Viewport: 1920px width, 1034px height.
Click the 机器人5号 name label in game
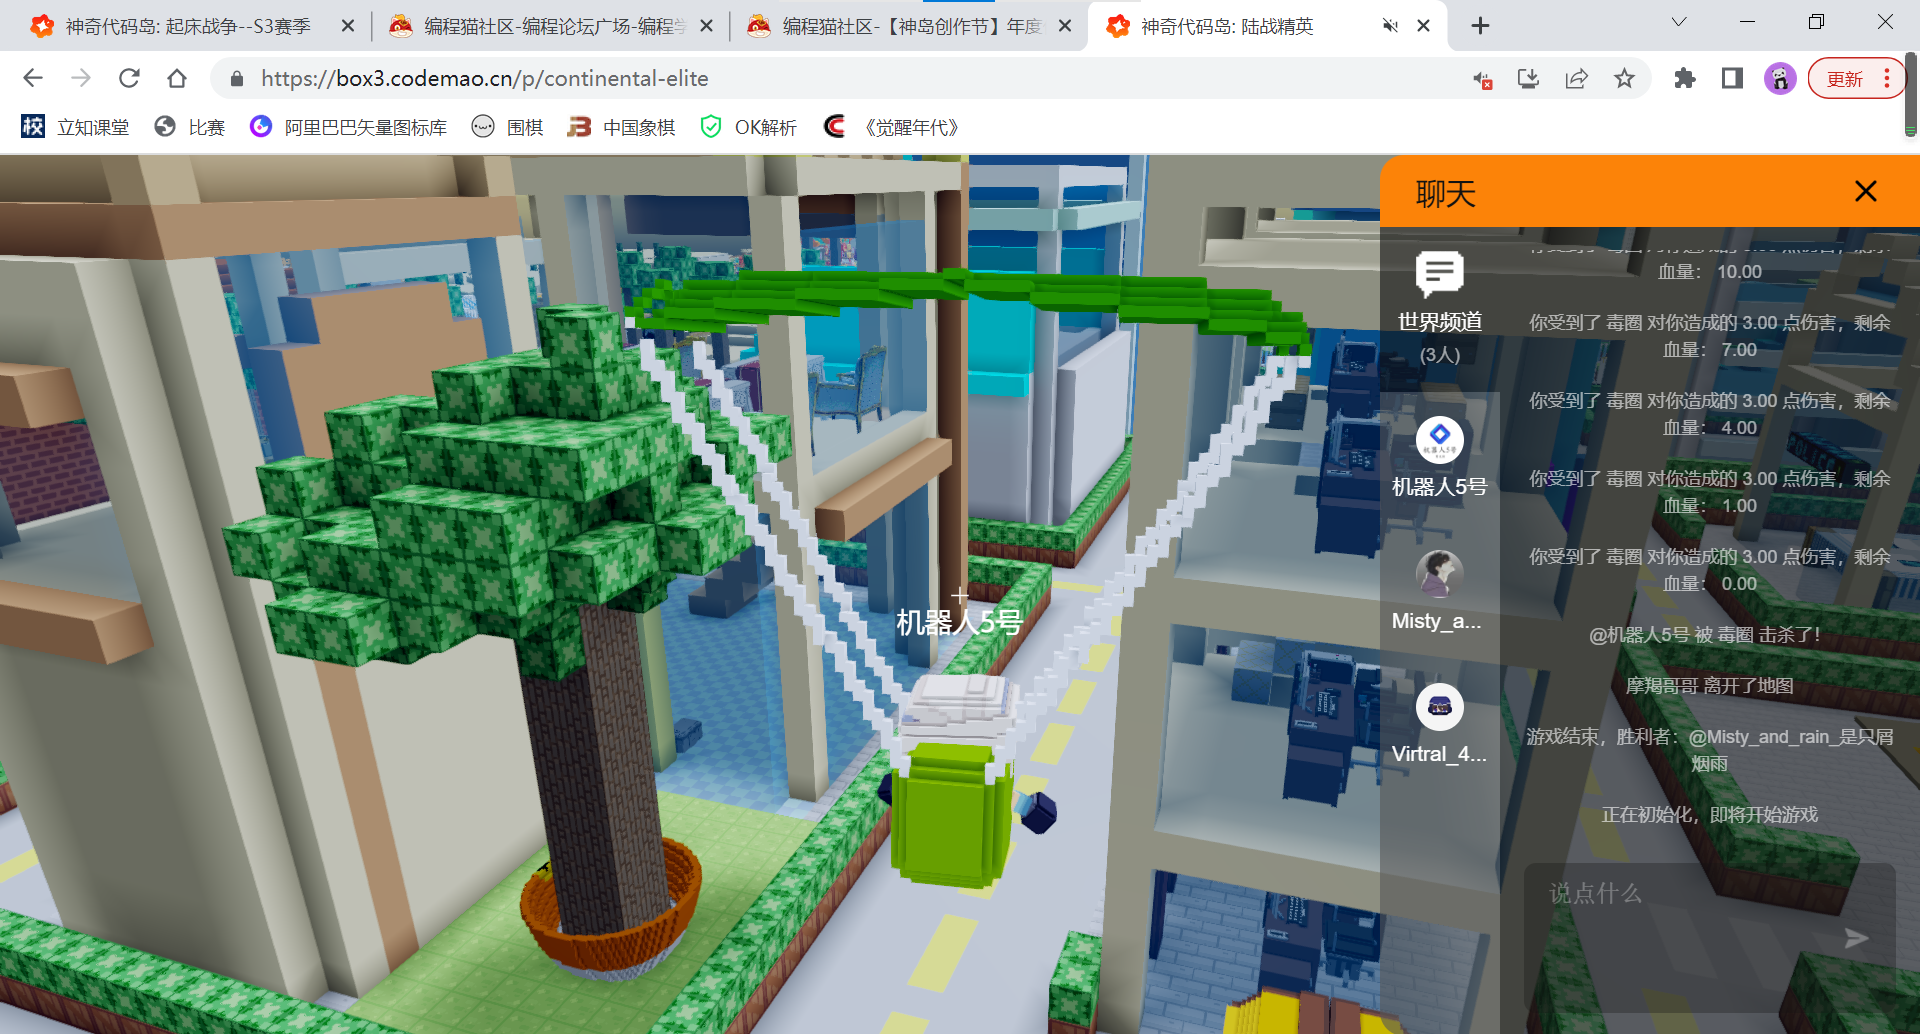[x=958, y=622]
